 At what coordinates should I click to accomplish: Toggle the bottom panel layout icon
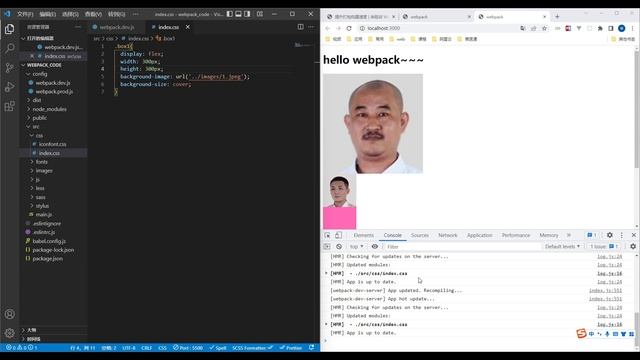(x=238, y=14)
